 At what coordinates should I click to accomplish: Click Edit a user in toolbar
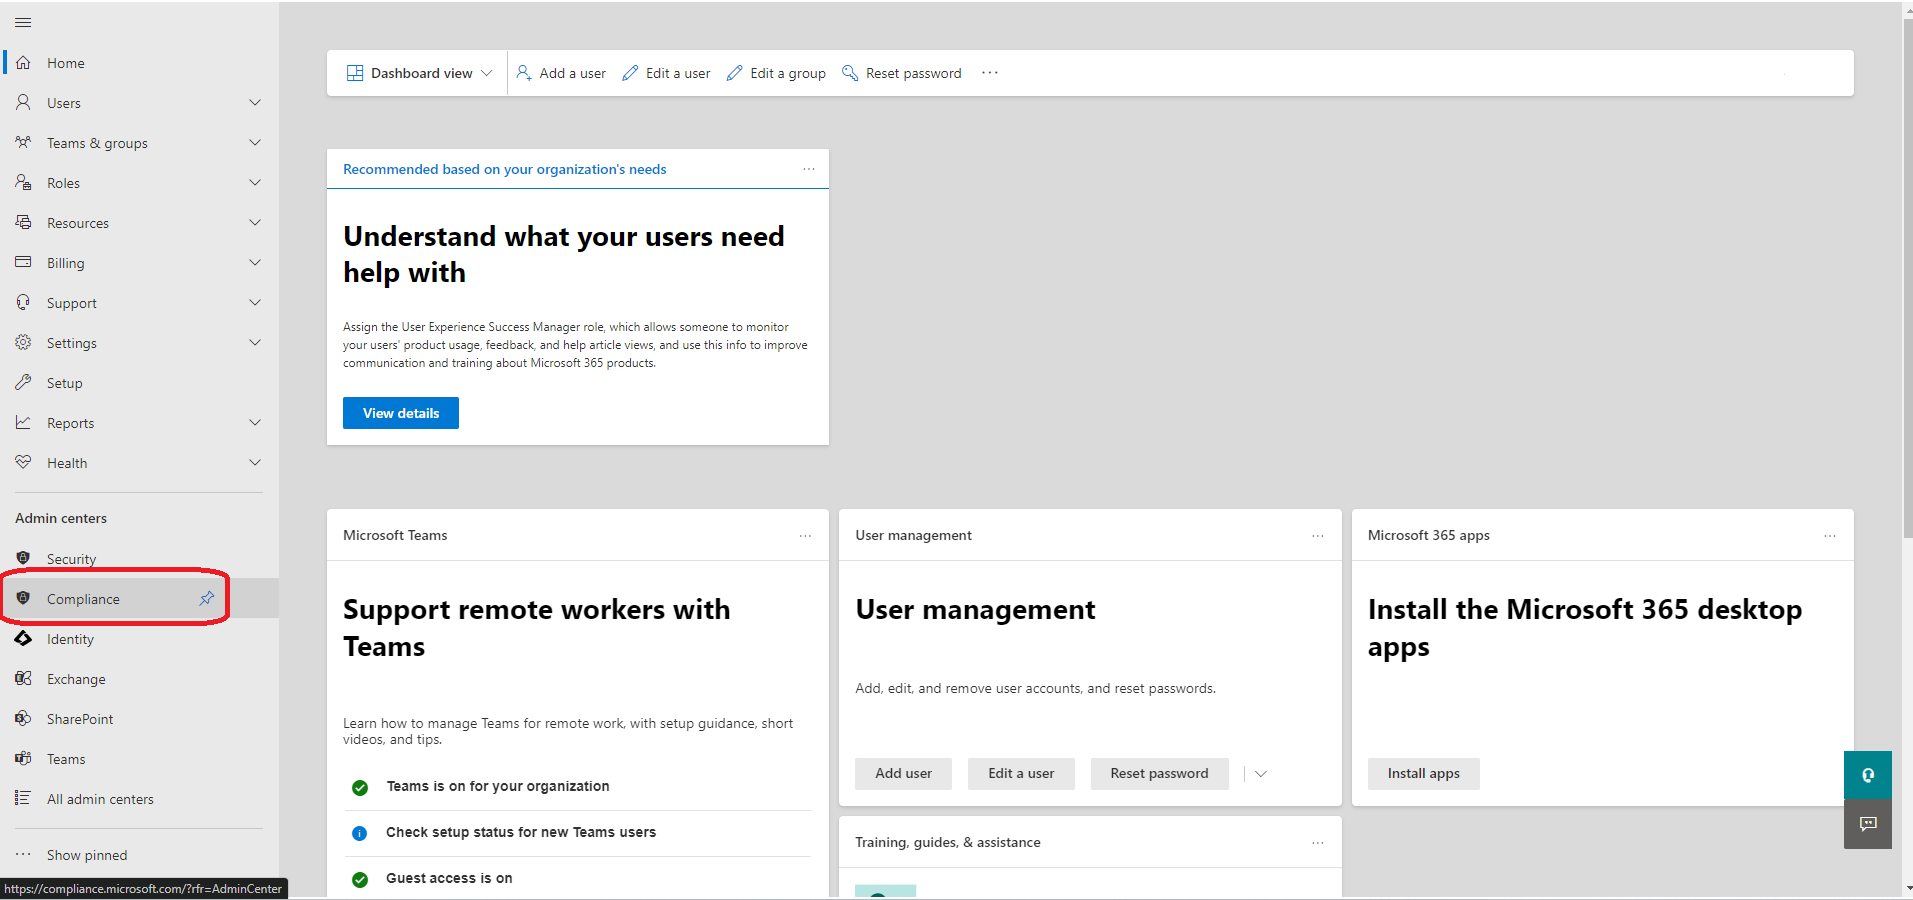[x=666, y=73]
